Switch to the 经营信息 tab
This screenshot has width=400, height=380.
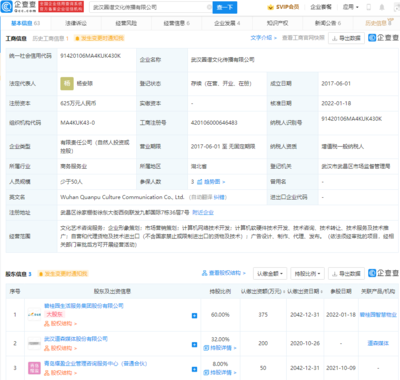tap(176, 23)
